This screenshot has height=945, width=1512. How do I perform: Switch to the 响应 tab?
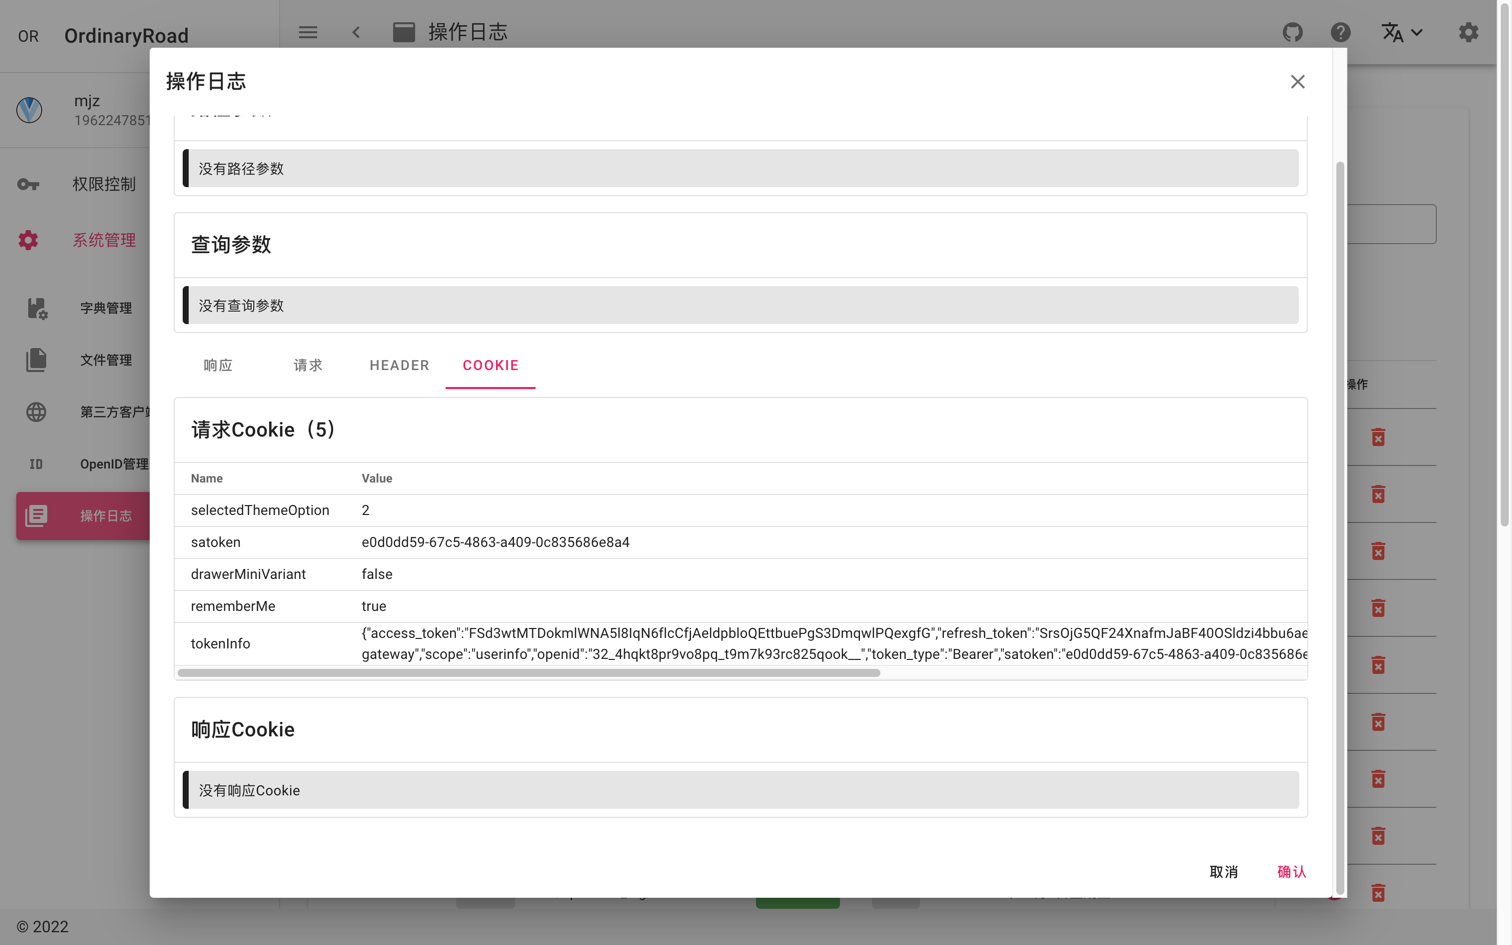218,366
